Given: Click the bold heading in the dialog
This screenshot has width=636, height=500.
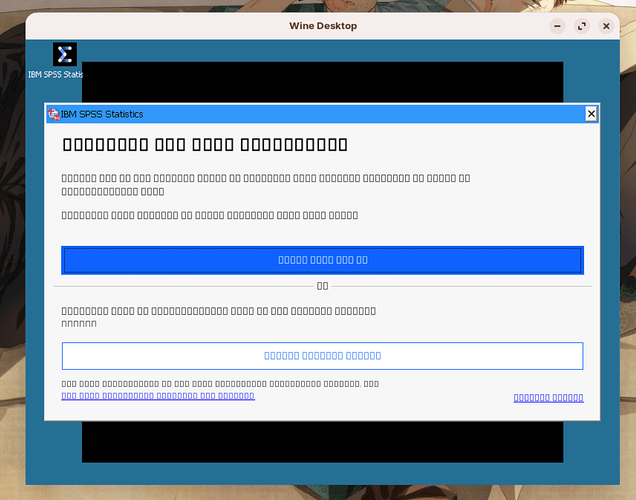Looking at the screenshot, I should [205, 145].
